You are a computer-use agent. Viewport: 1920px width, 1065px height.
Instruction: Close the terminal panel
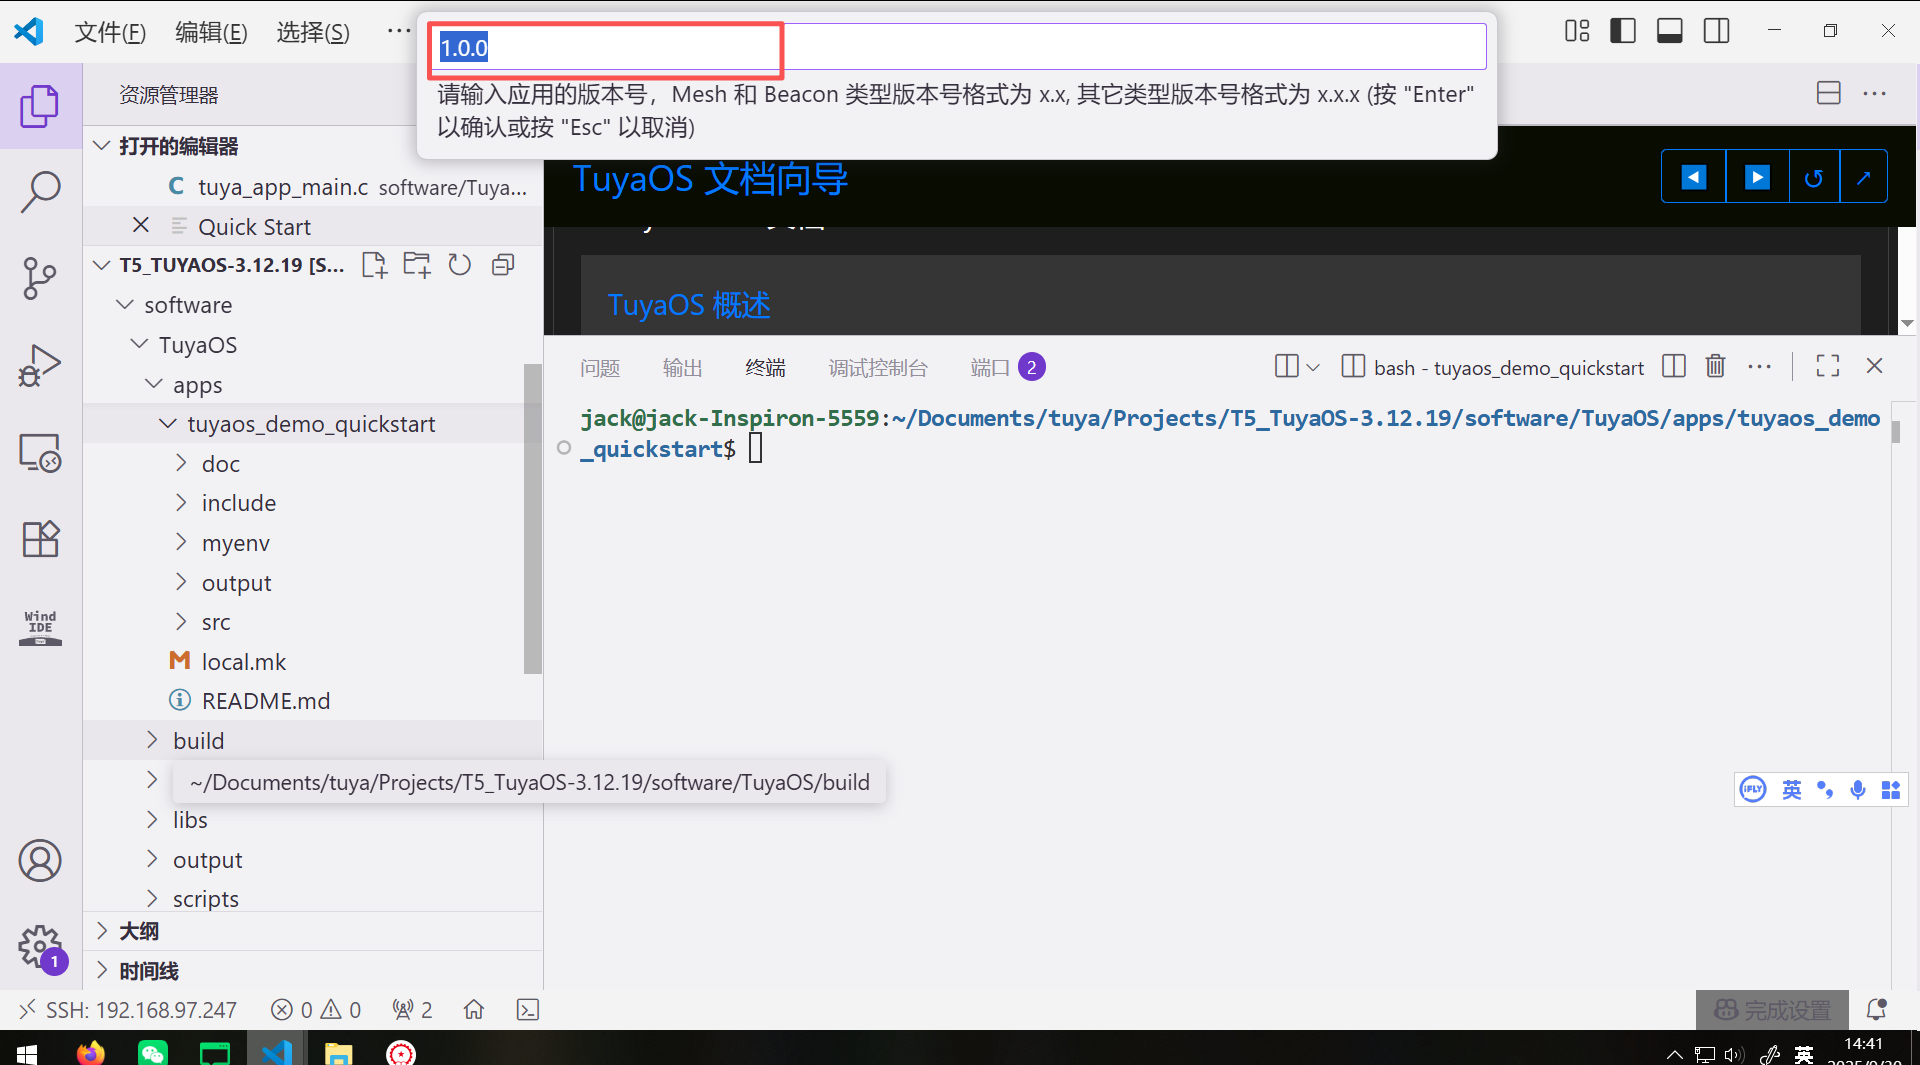[1875, 366]
